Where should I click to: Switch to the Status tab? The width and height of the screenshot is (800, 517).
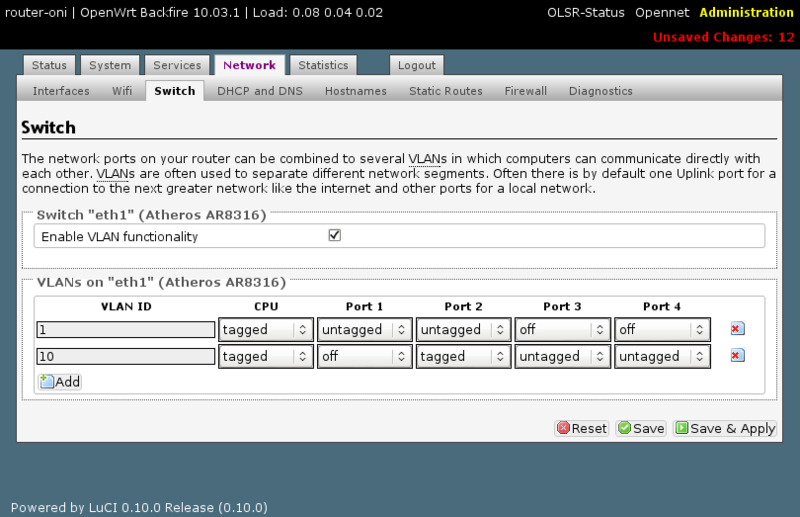(49, 65)
